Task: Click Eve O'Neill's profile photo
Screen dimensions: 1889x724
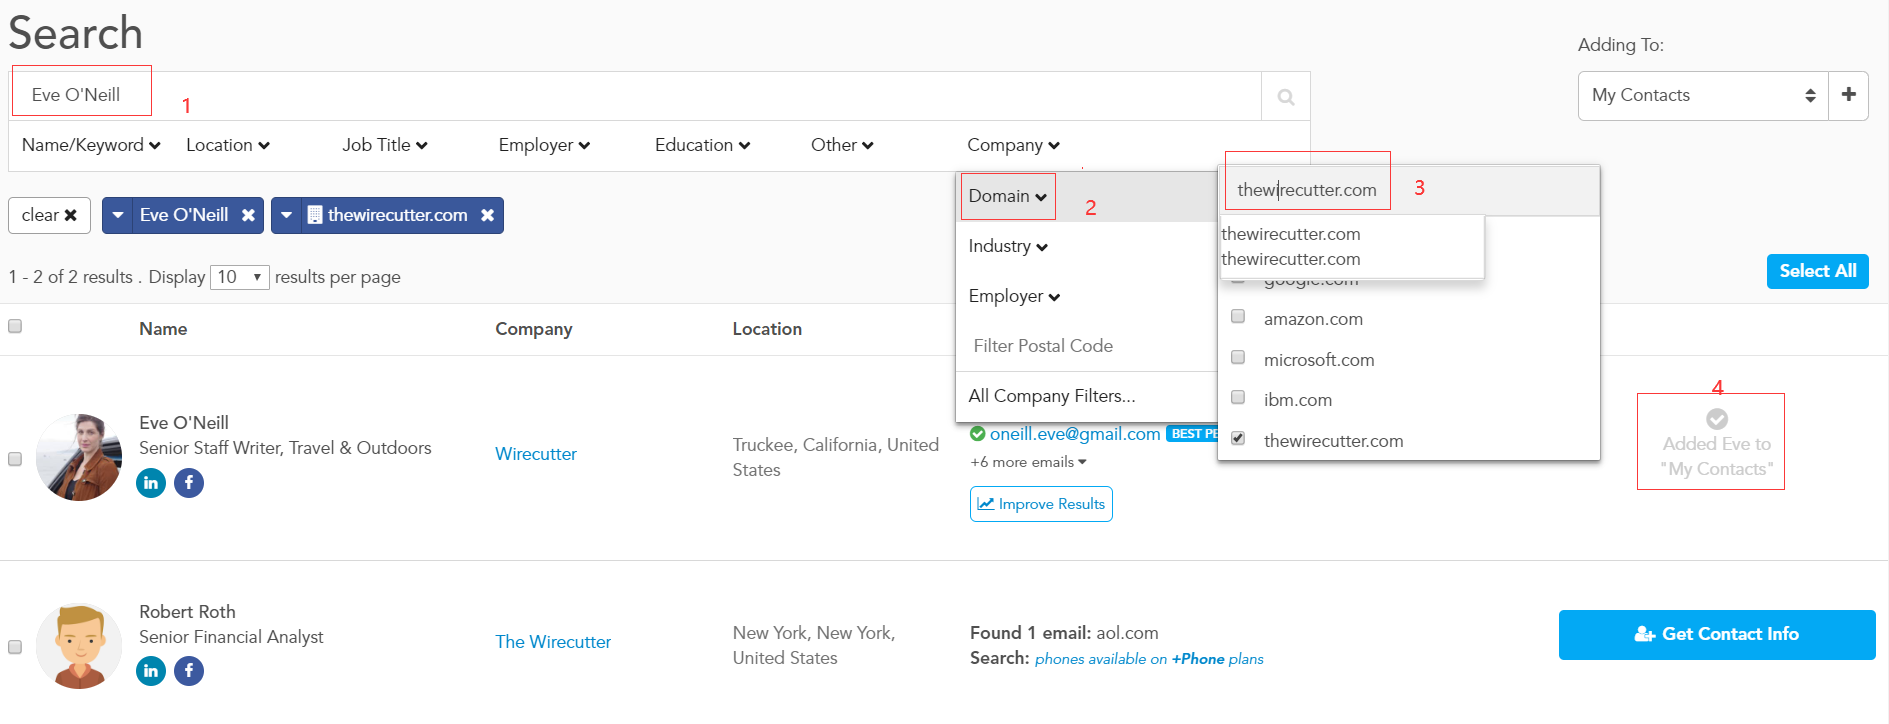Action: (79, 457)
